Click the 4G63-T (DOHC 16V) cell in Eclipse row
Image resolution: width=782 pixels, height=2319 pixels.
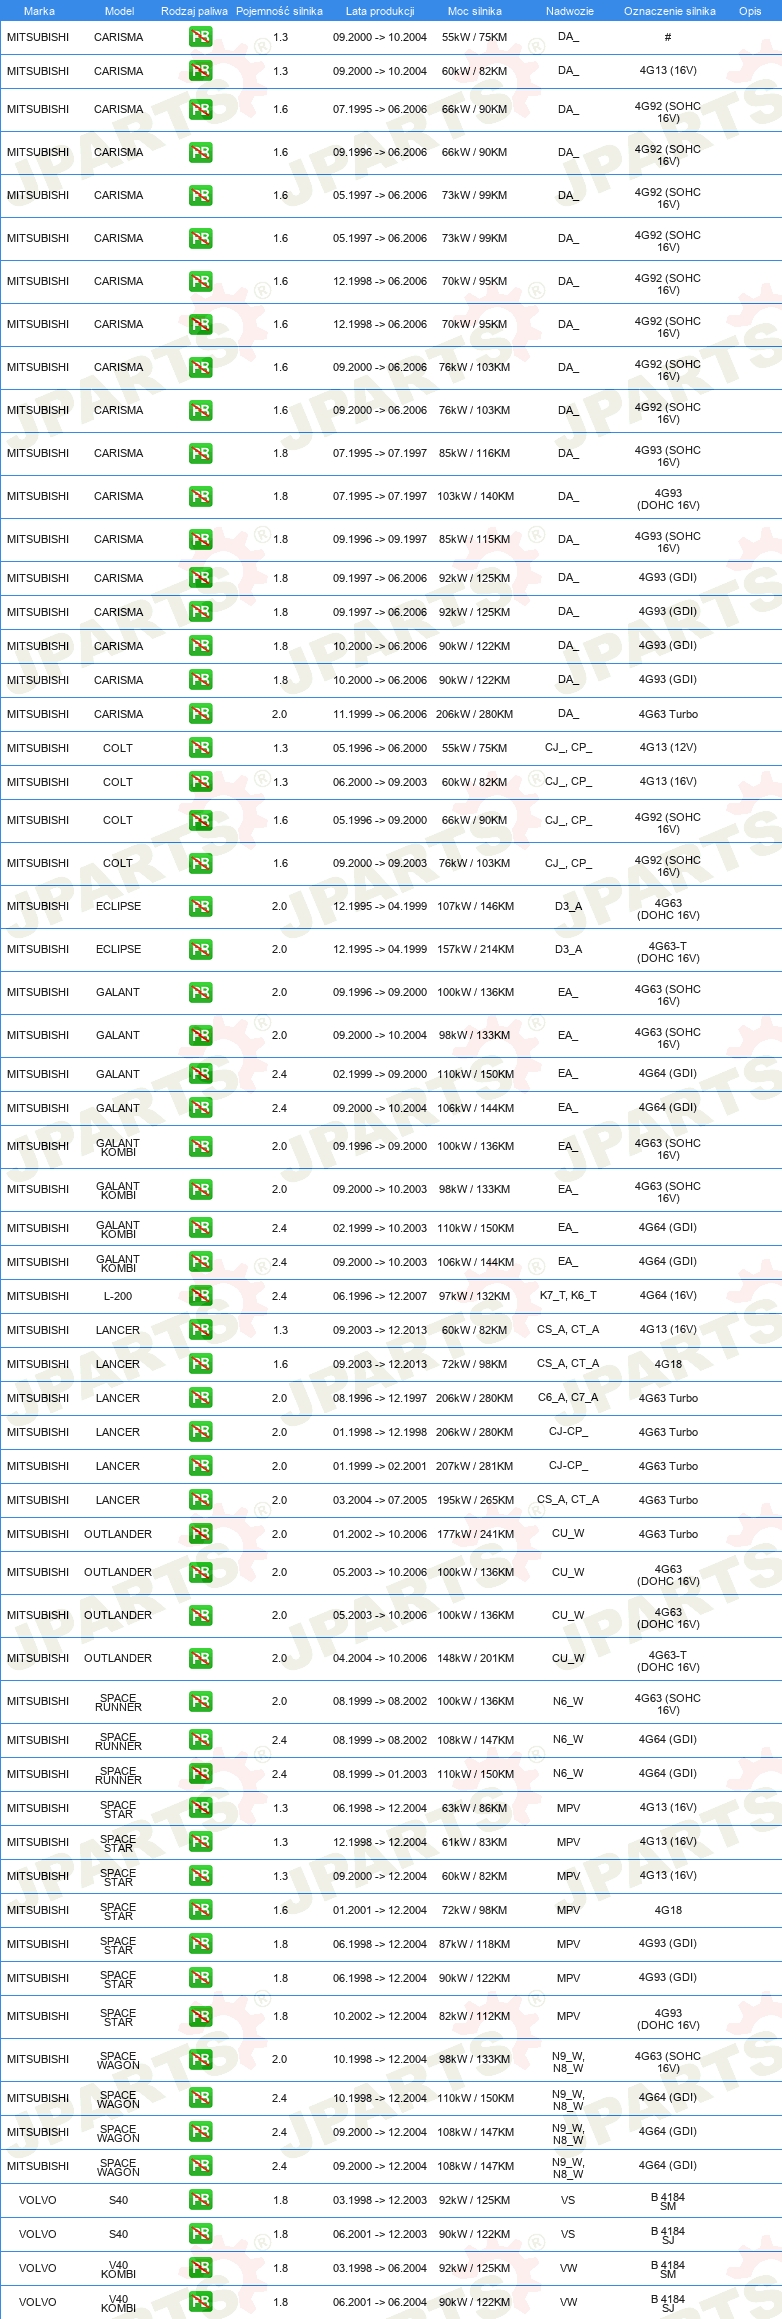coord(668,952)
